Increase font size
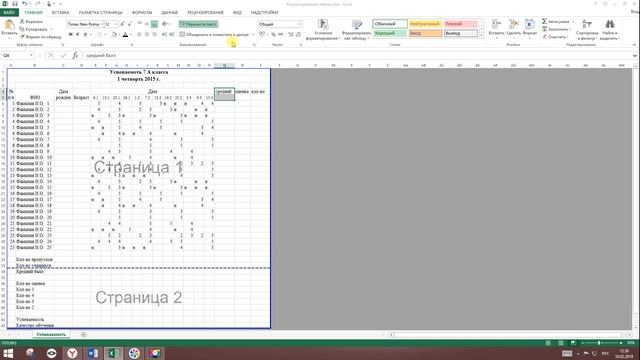Viewport: 640px width, 360px height. [x=122, y=24]
